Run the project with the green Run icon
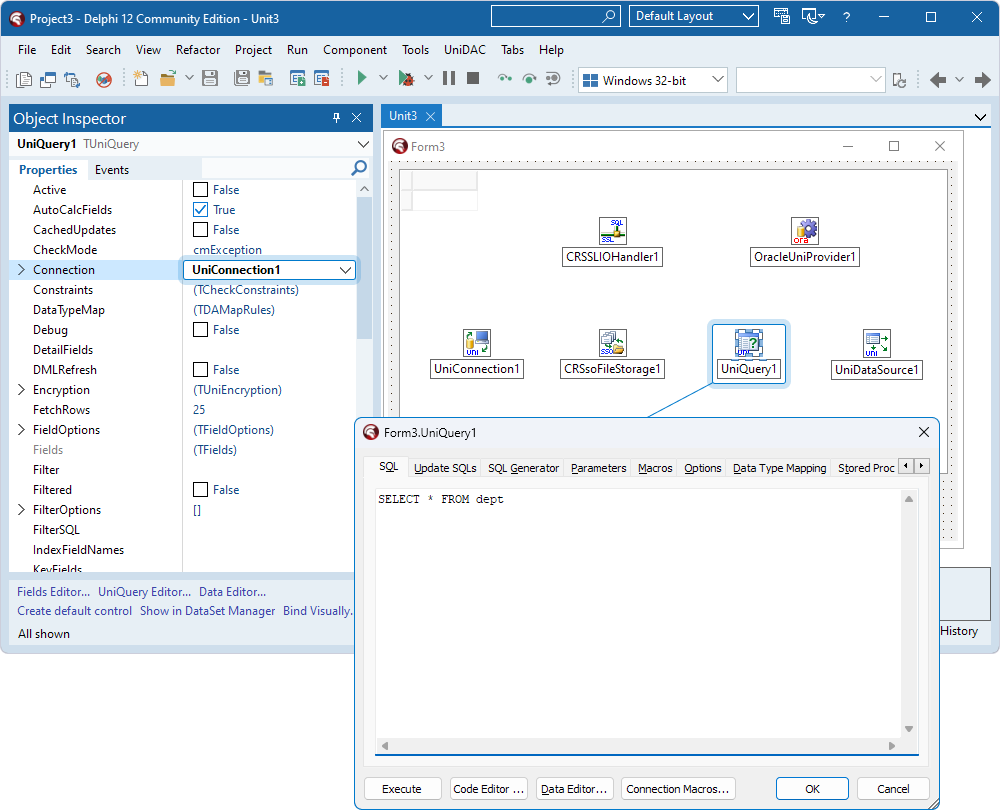The image size is (1000, 810). (361, 77)
